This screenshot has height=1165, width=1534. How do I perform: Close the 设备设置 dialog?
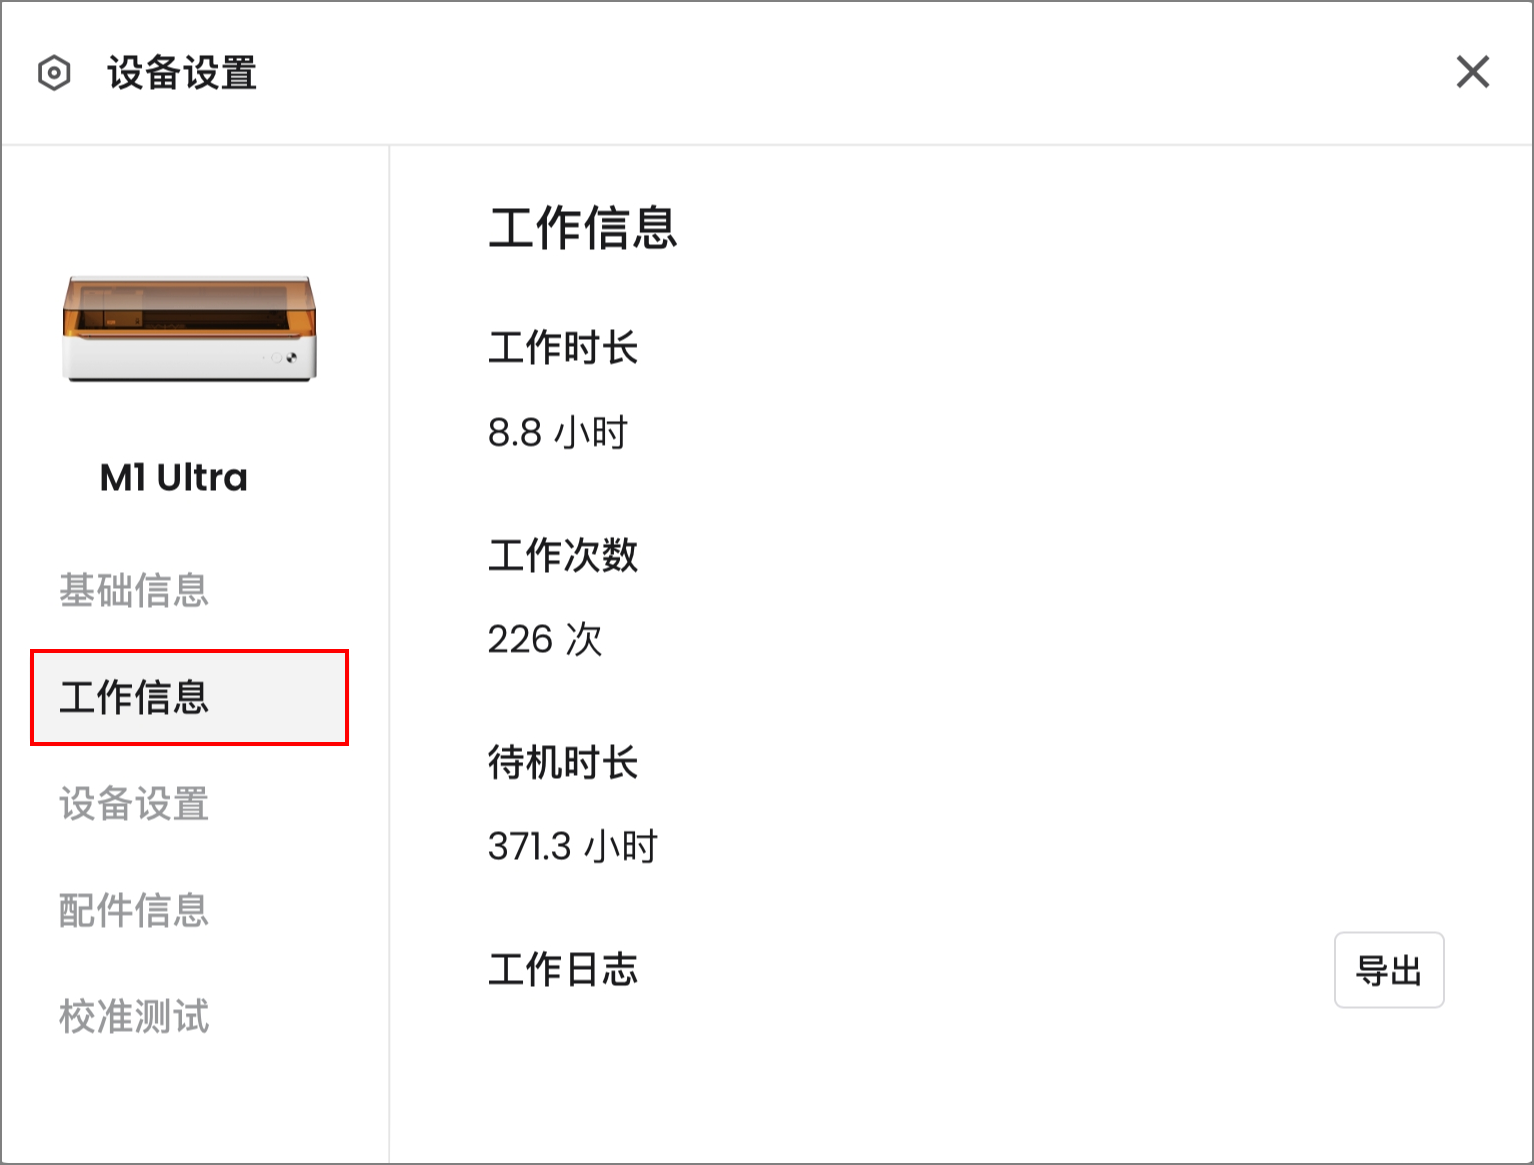tap(1472, 72)
